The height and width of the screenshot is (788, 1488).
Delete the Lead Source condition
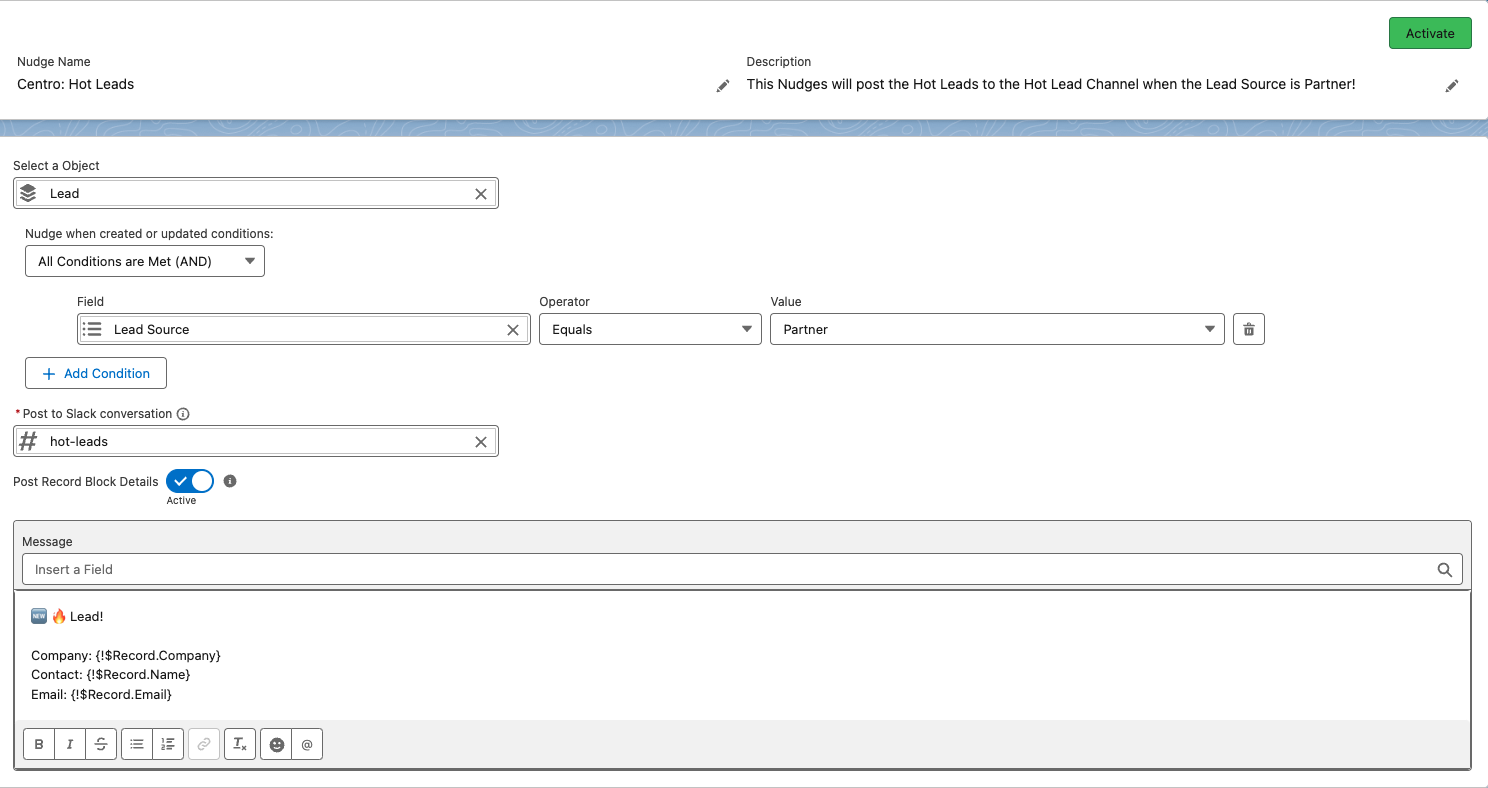coord(1249,329)
